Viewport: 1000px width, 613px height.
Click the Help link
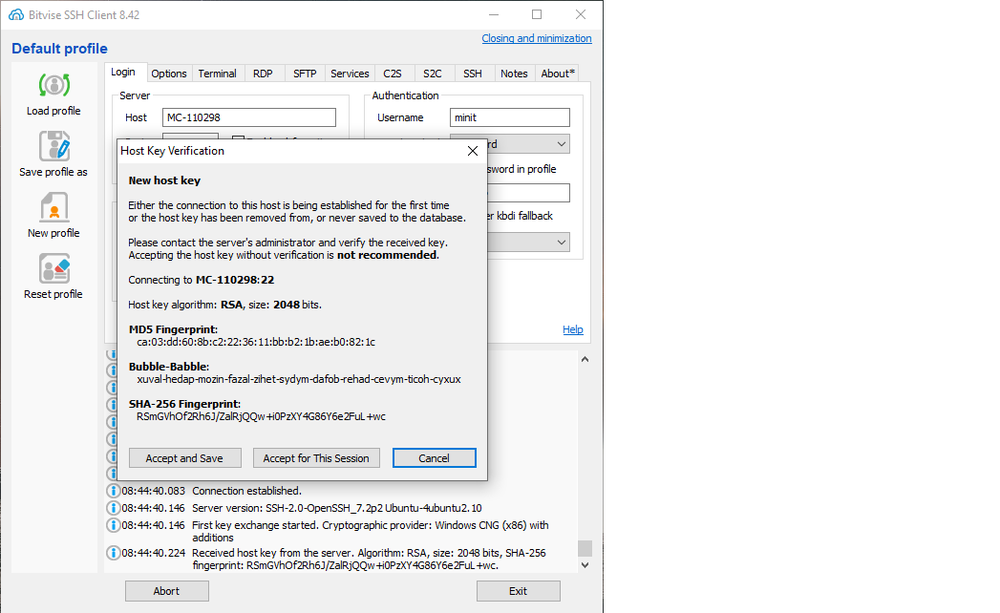[x=573, y=329]
